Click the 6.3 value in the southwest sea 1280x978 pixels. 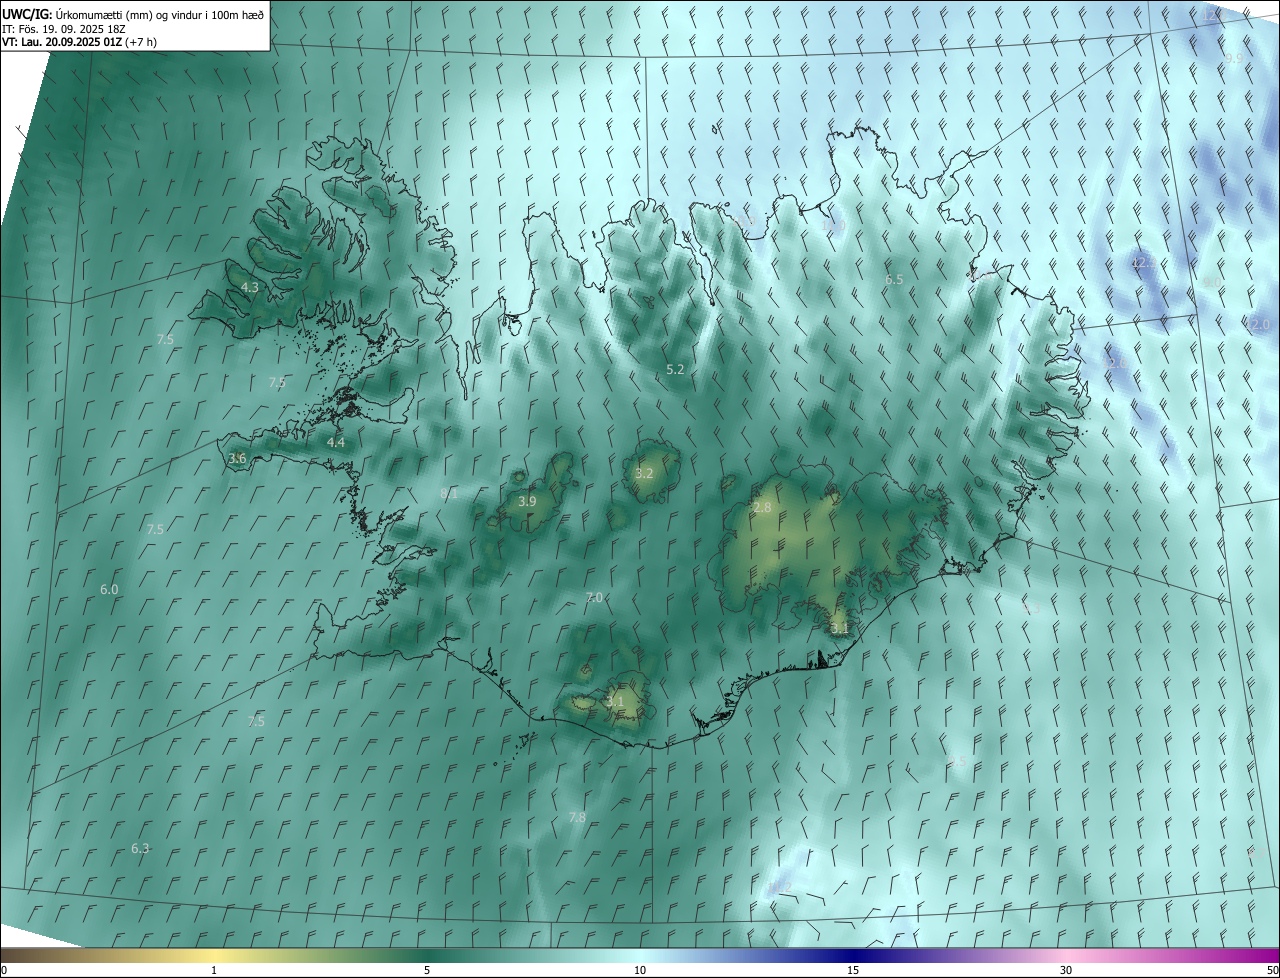coord(140,848)
